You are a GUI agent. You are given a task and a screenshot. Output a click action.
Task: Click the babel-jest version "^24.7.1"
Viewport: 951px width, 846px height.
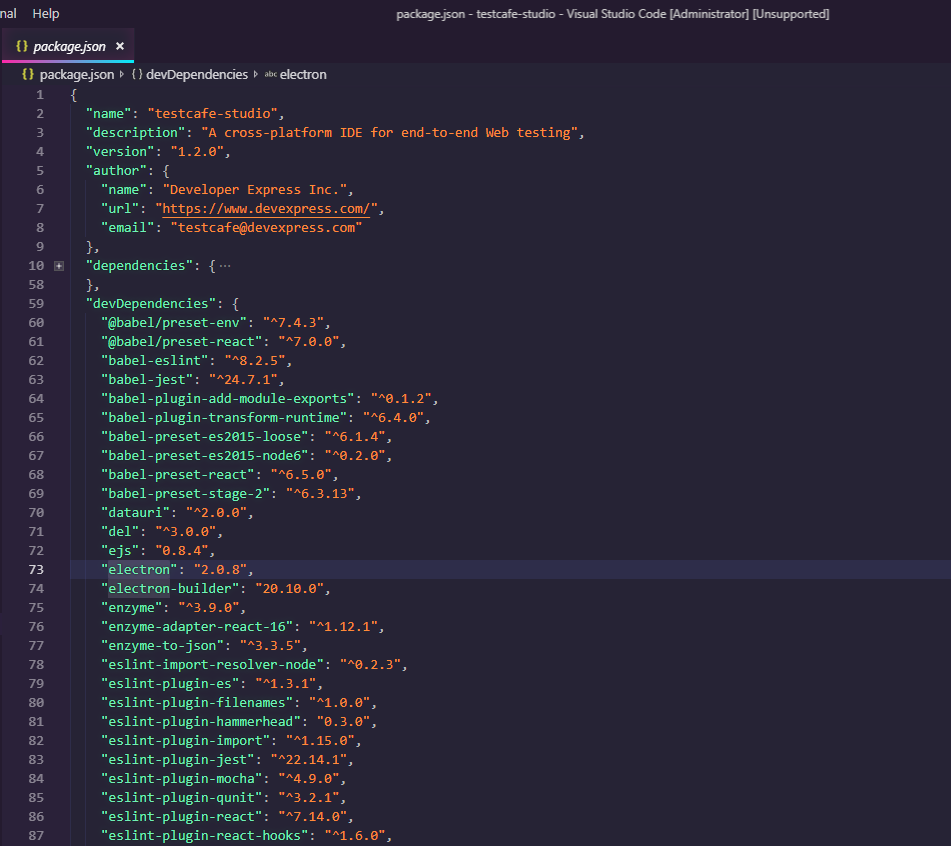(x=243, y=380)
